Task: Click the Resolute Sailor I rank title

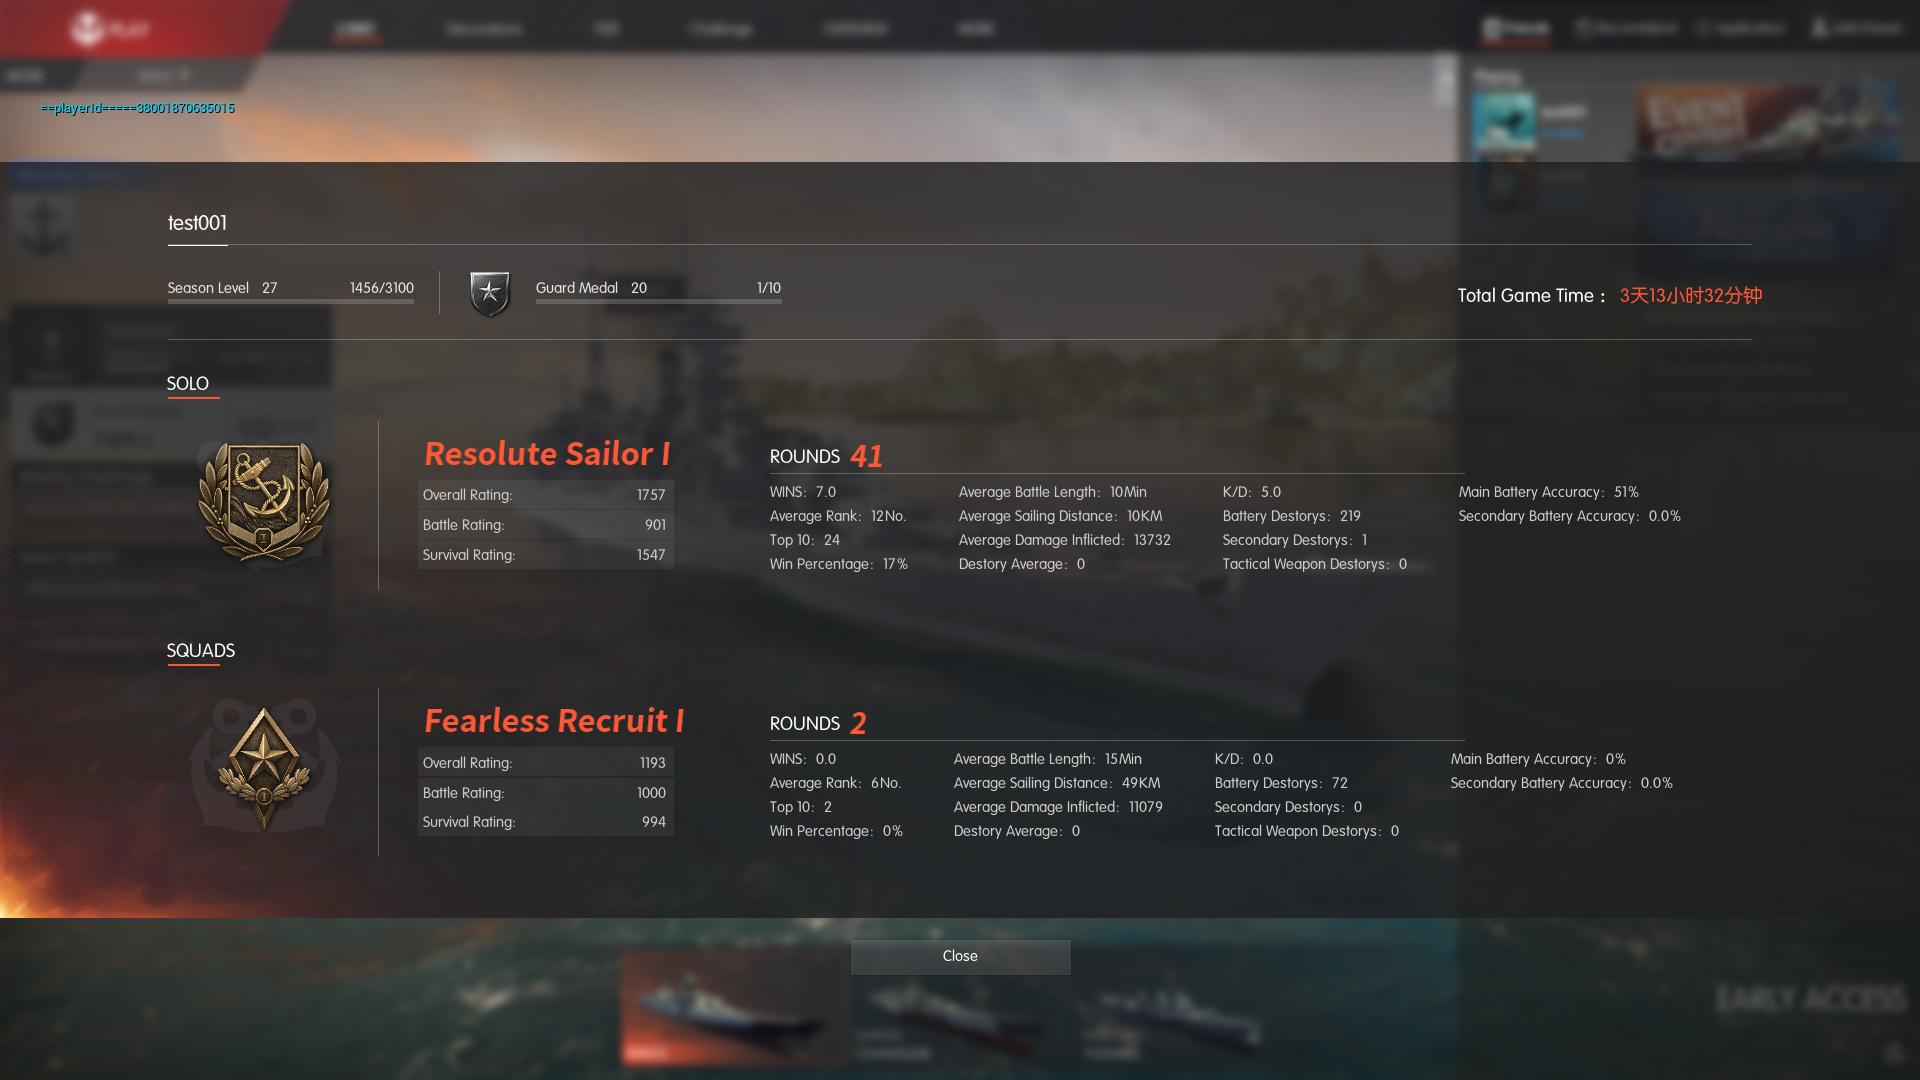Action: (x=547, y=454)
